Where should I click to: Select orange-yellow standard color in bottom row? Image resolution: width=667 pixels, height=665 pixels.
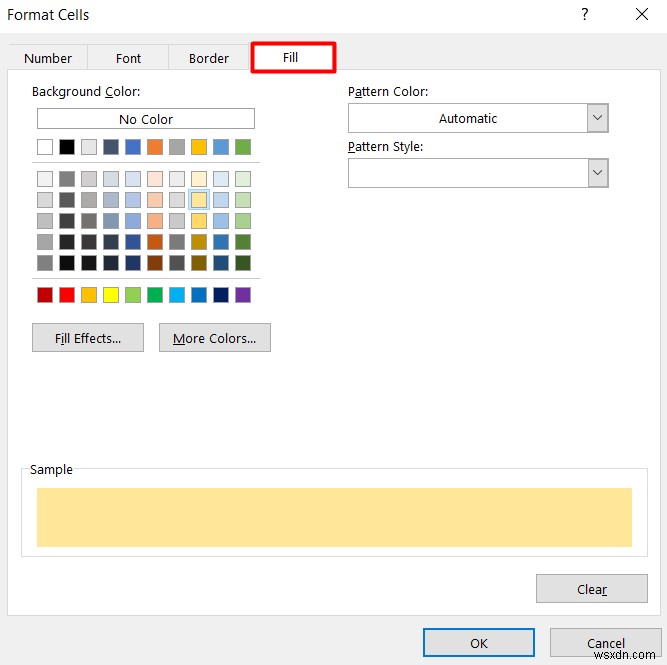[89, 295]
